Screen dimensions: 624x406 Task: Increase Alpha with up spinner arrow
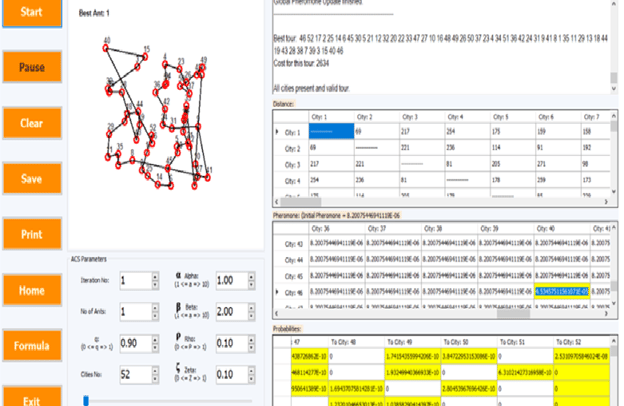[252, 277]
